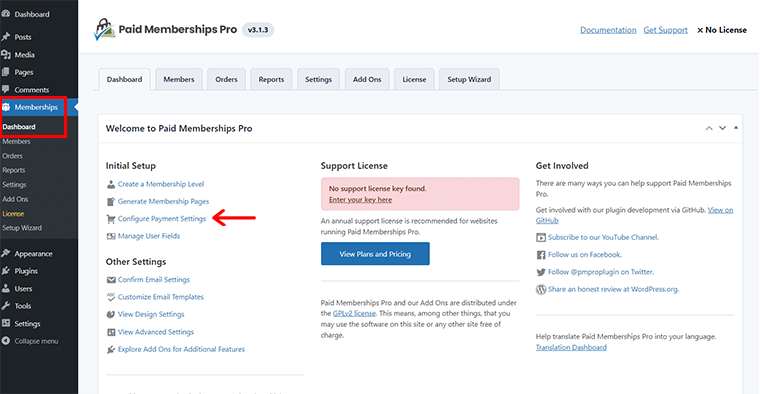Open the Configure Payment Settings link

coord(162,219)
